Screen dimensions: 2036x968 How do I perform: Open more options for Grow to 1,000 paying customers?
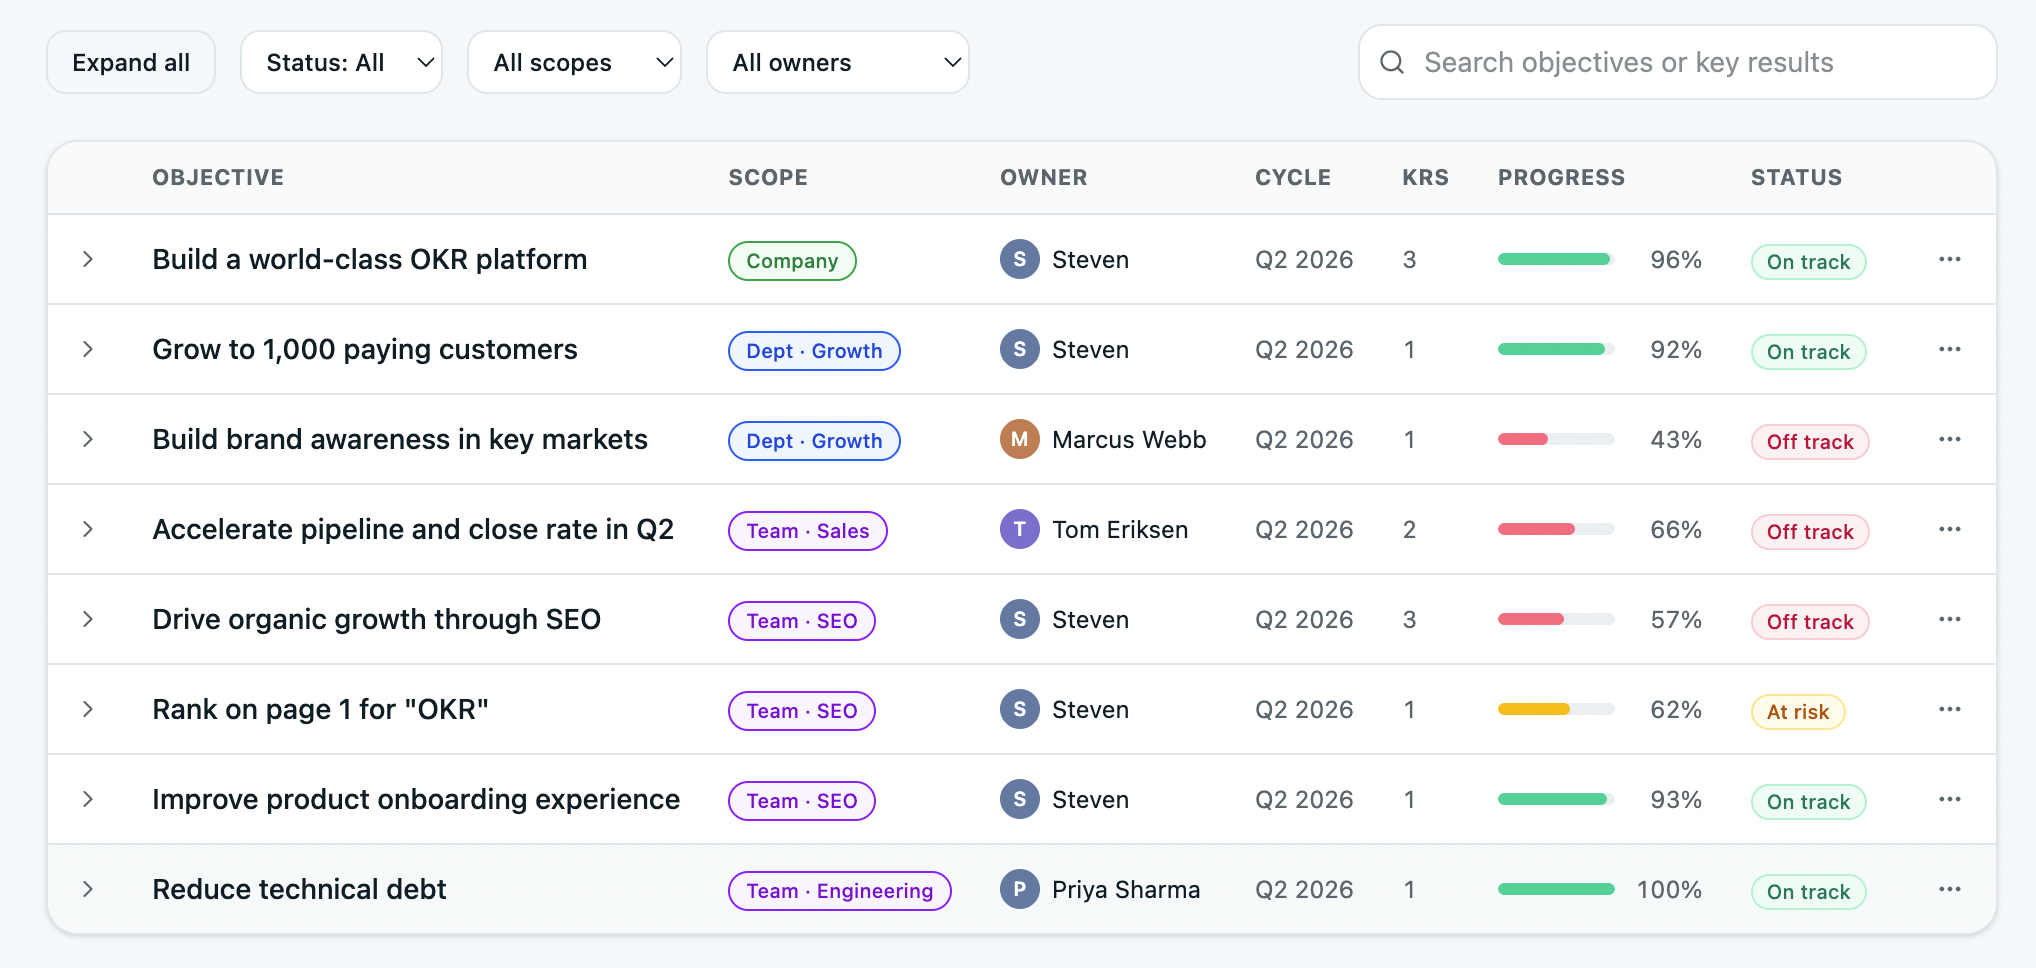(1949, 349)
